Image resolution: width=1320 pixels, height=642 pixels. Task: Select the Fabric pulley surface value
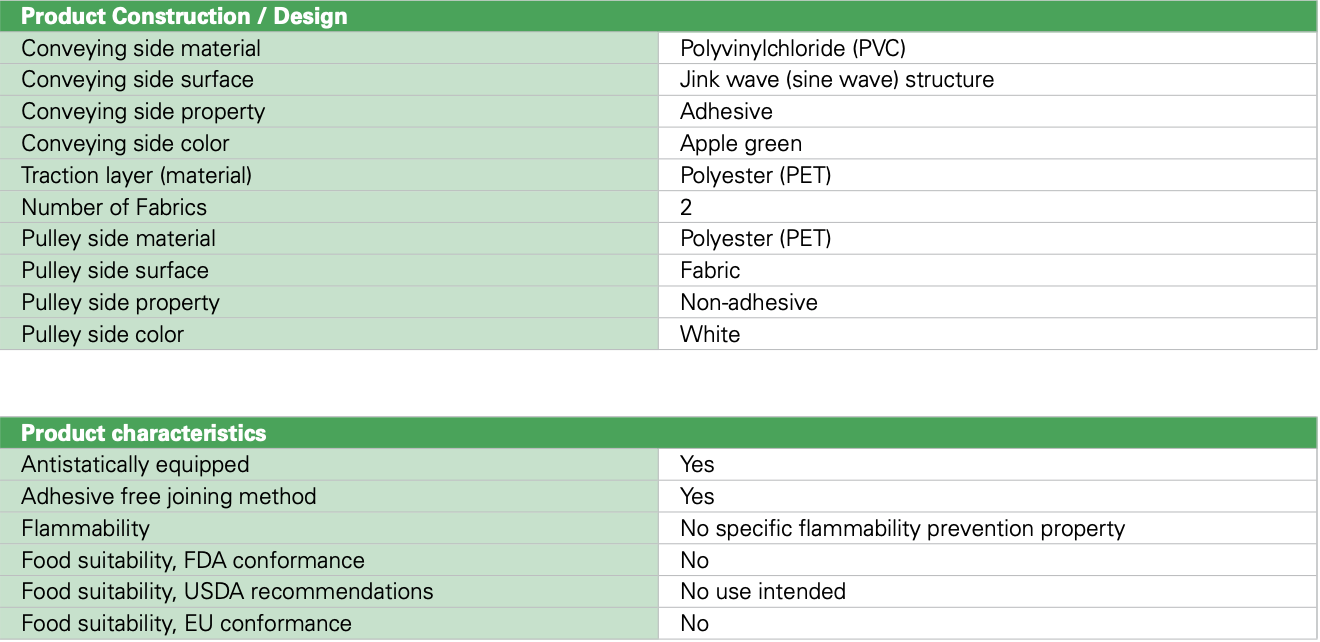710,270
